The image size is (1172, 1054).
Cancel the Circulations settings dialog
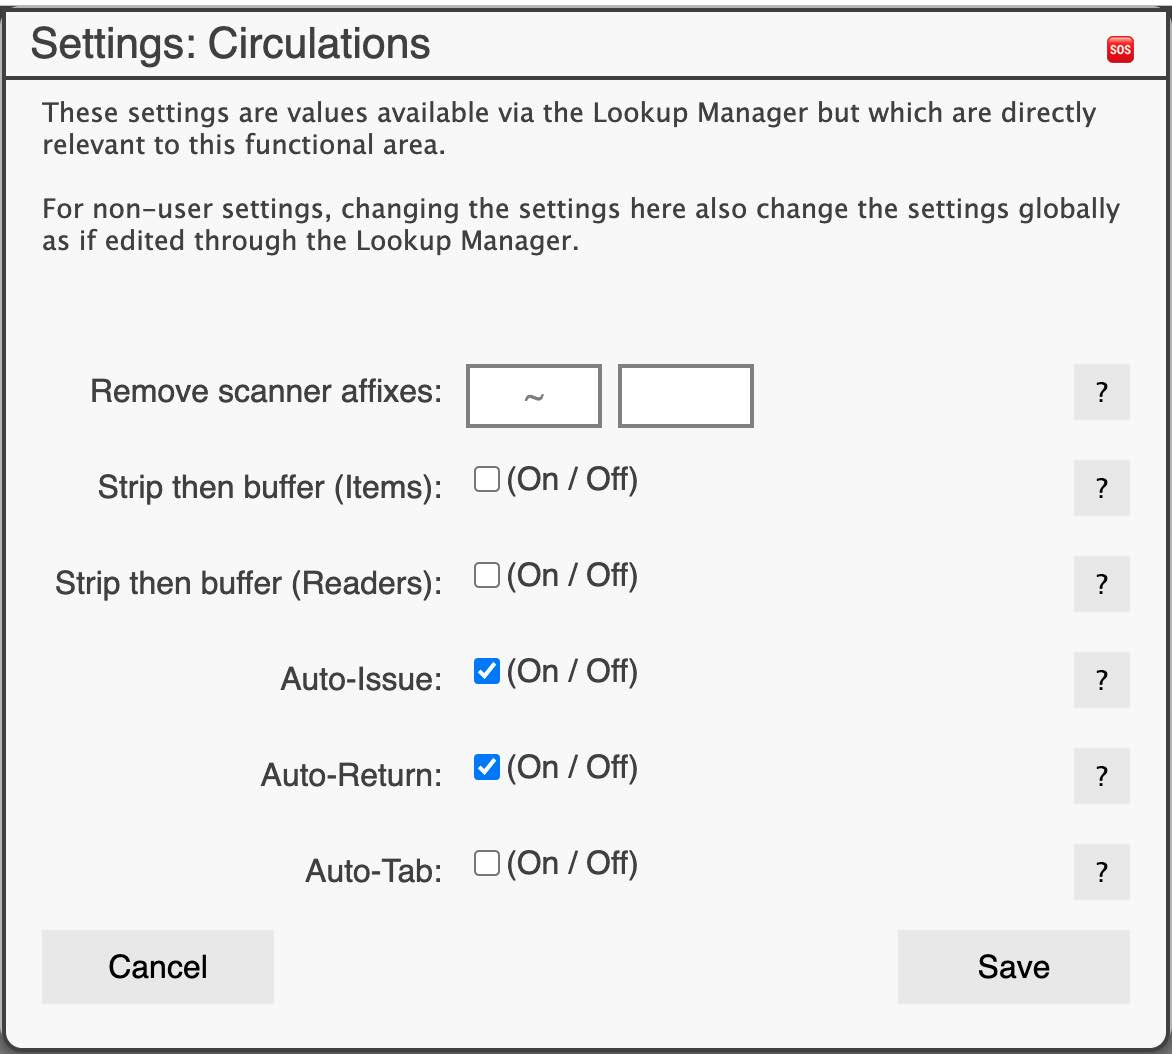coord(158,967)
